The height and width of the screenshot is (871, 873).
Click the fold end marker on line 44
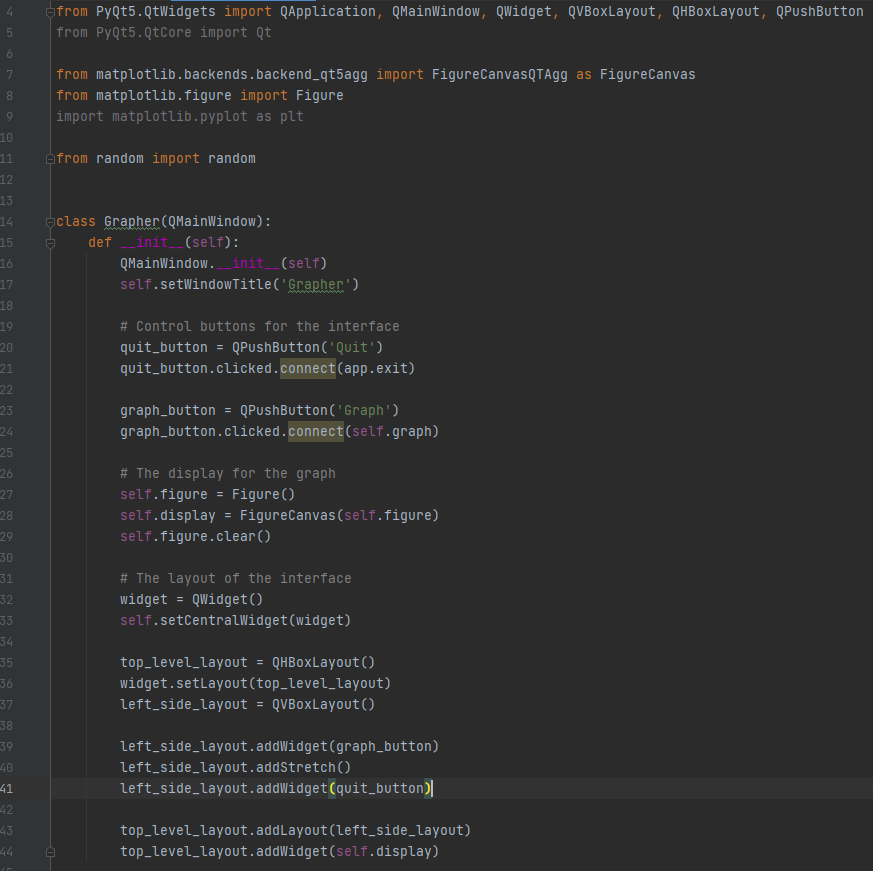click(x=50, y=852)
